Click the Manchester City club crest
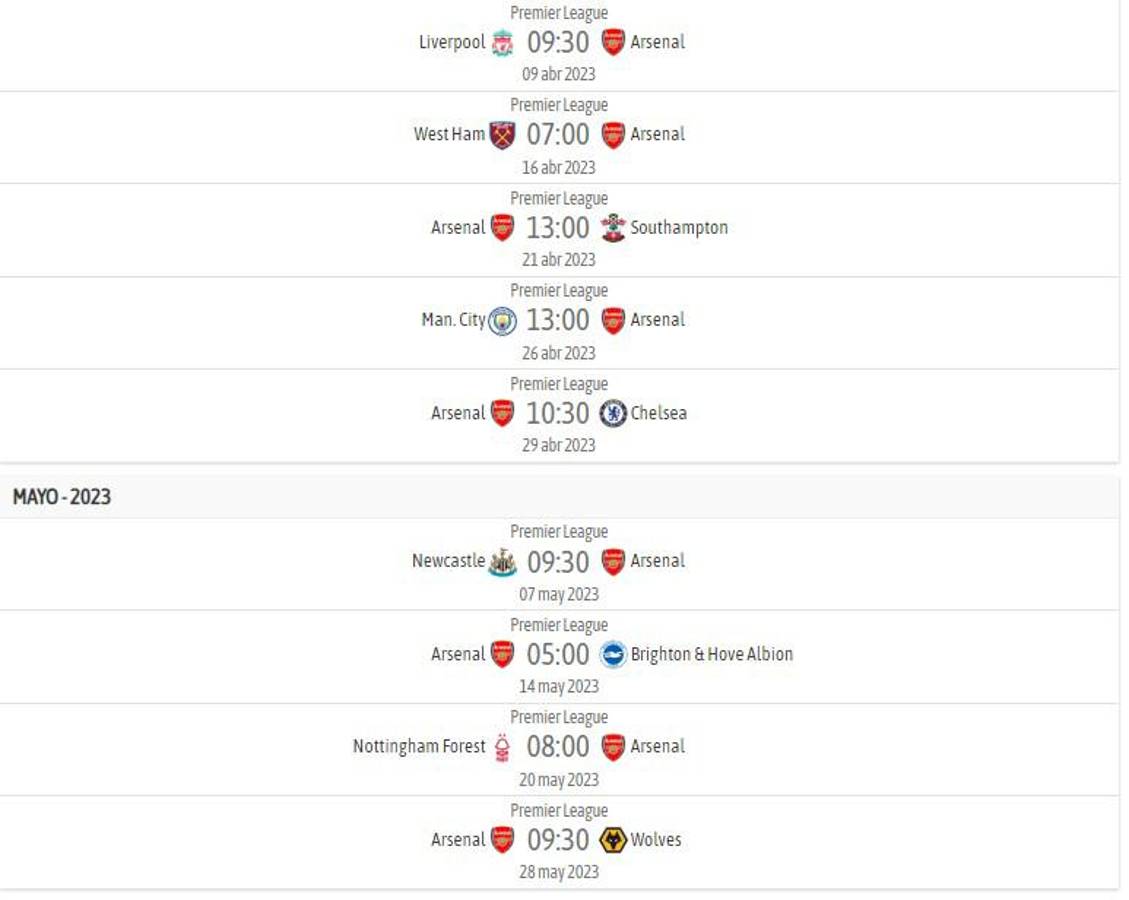The image size is (1129, 900). click(x=502, y=321)
